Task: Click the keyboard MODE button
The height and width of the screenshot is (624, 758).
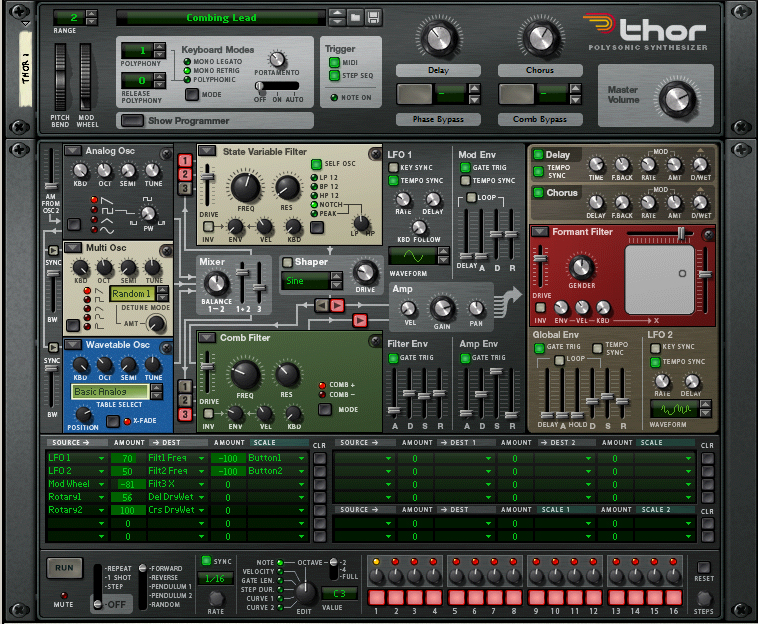Action: pyautogui.click(x=192, y=94)
